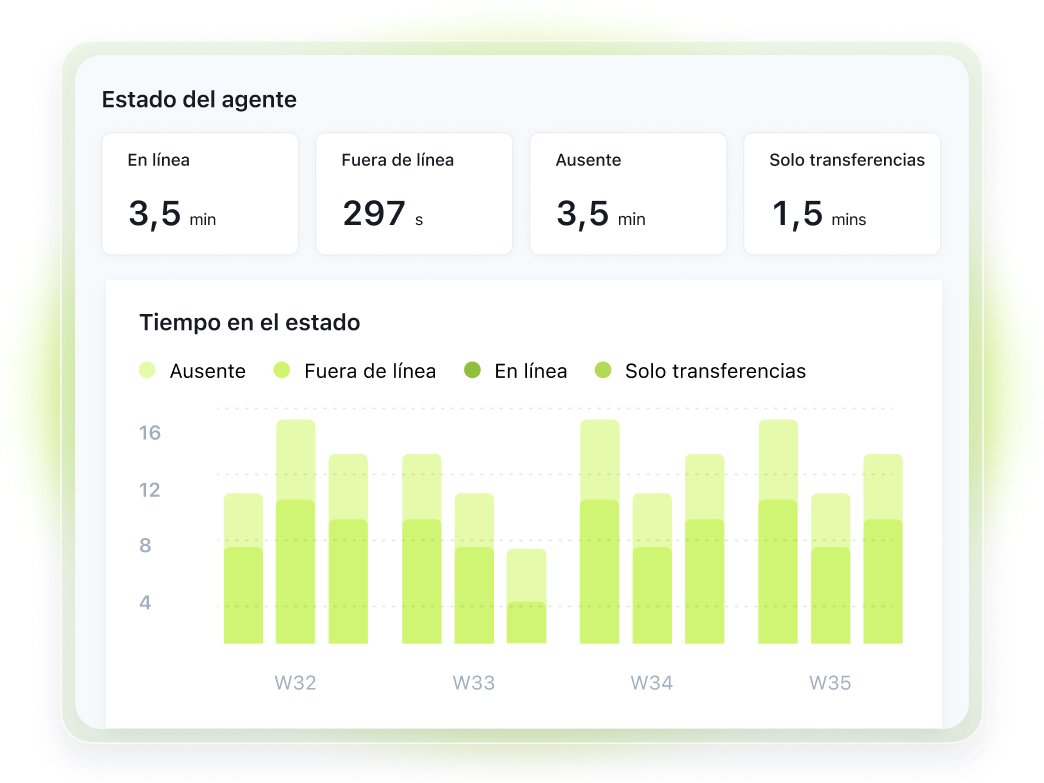Select the W35 axis label
Screen dimensions: 1044x783
pyautogui.click(x=830, y=683)
